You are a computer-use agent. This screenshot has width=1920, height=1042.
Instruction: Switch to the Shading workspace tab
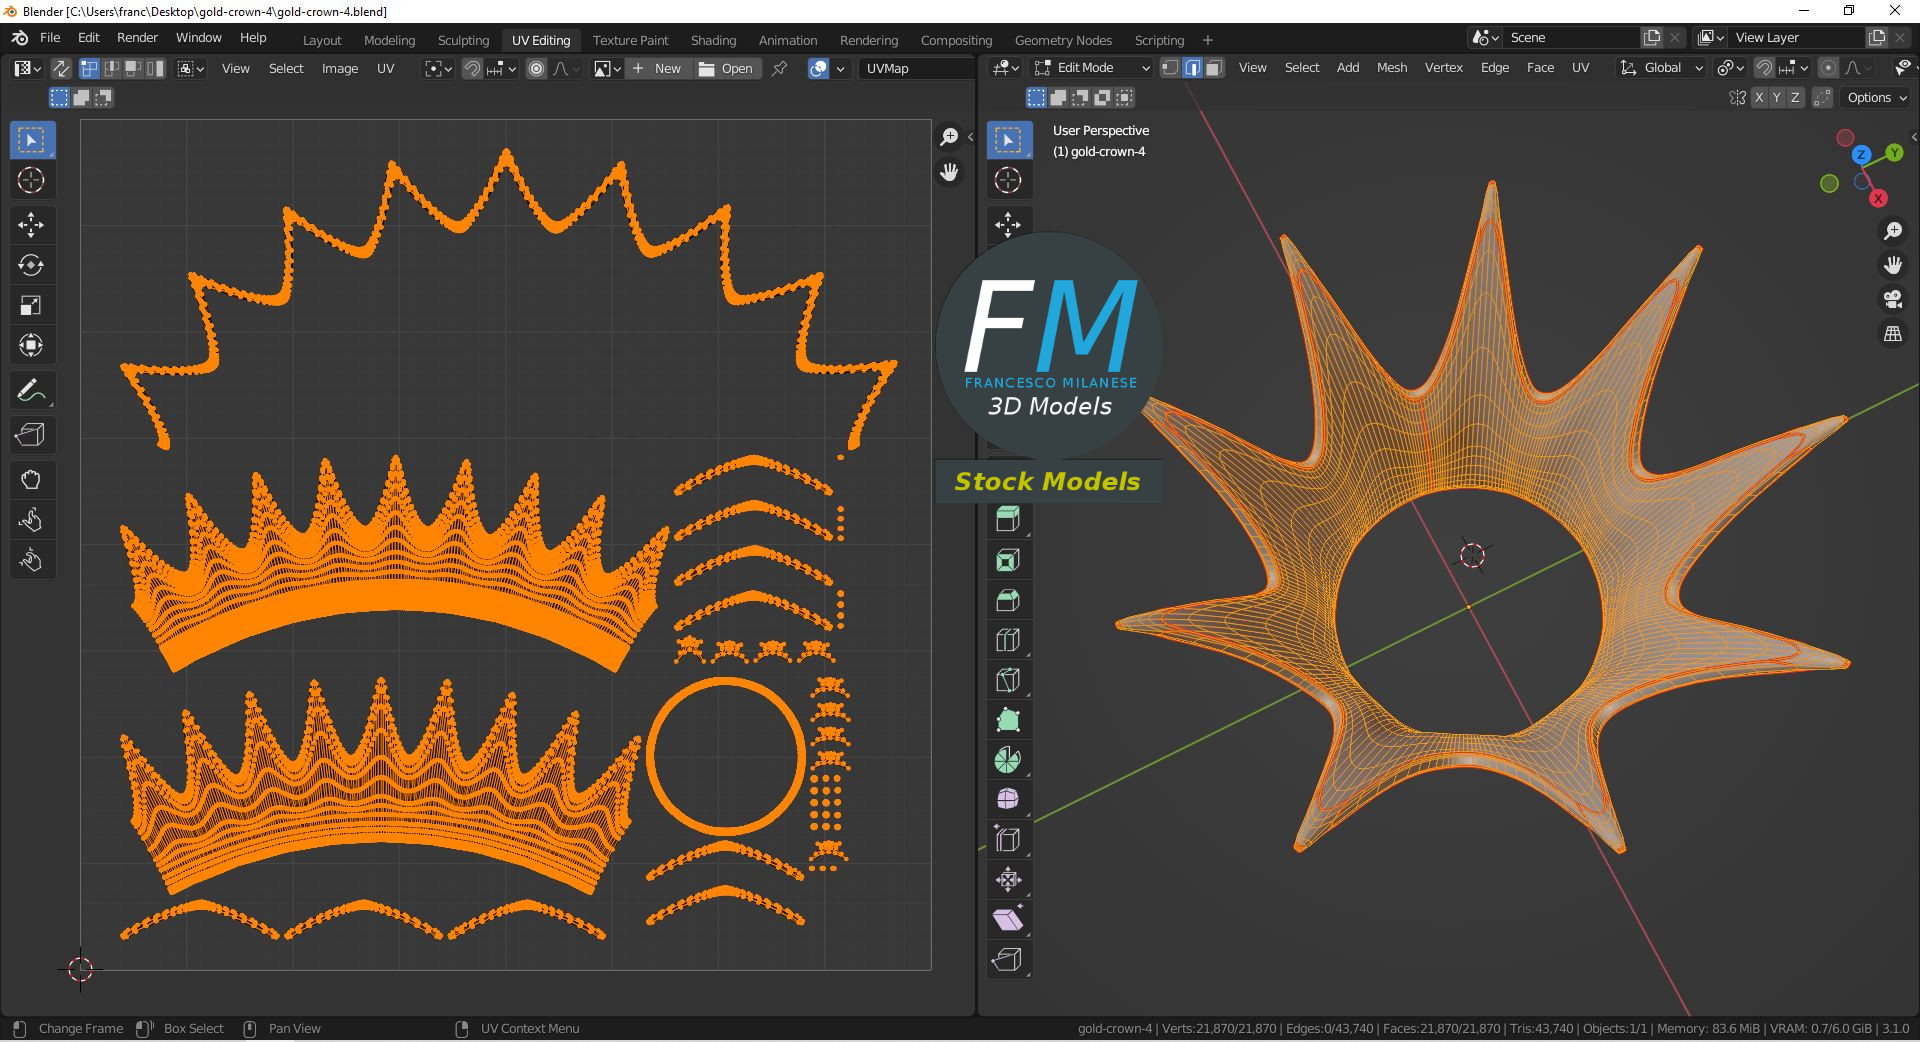coord(713,40)
